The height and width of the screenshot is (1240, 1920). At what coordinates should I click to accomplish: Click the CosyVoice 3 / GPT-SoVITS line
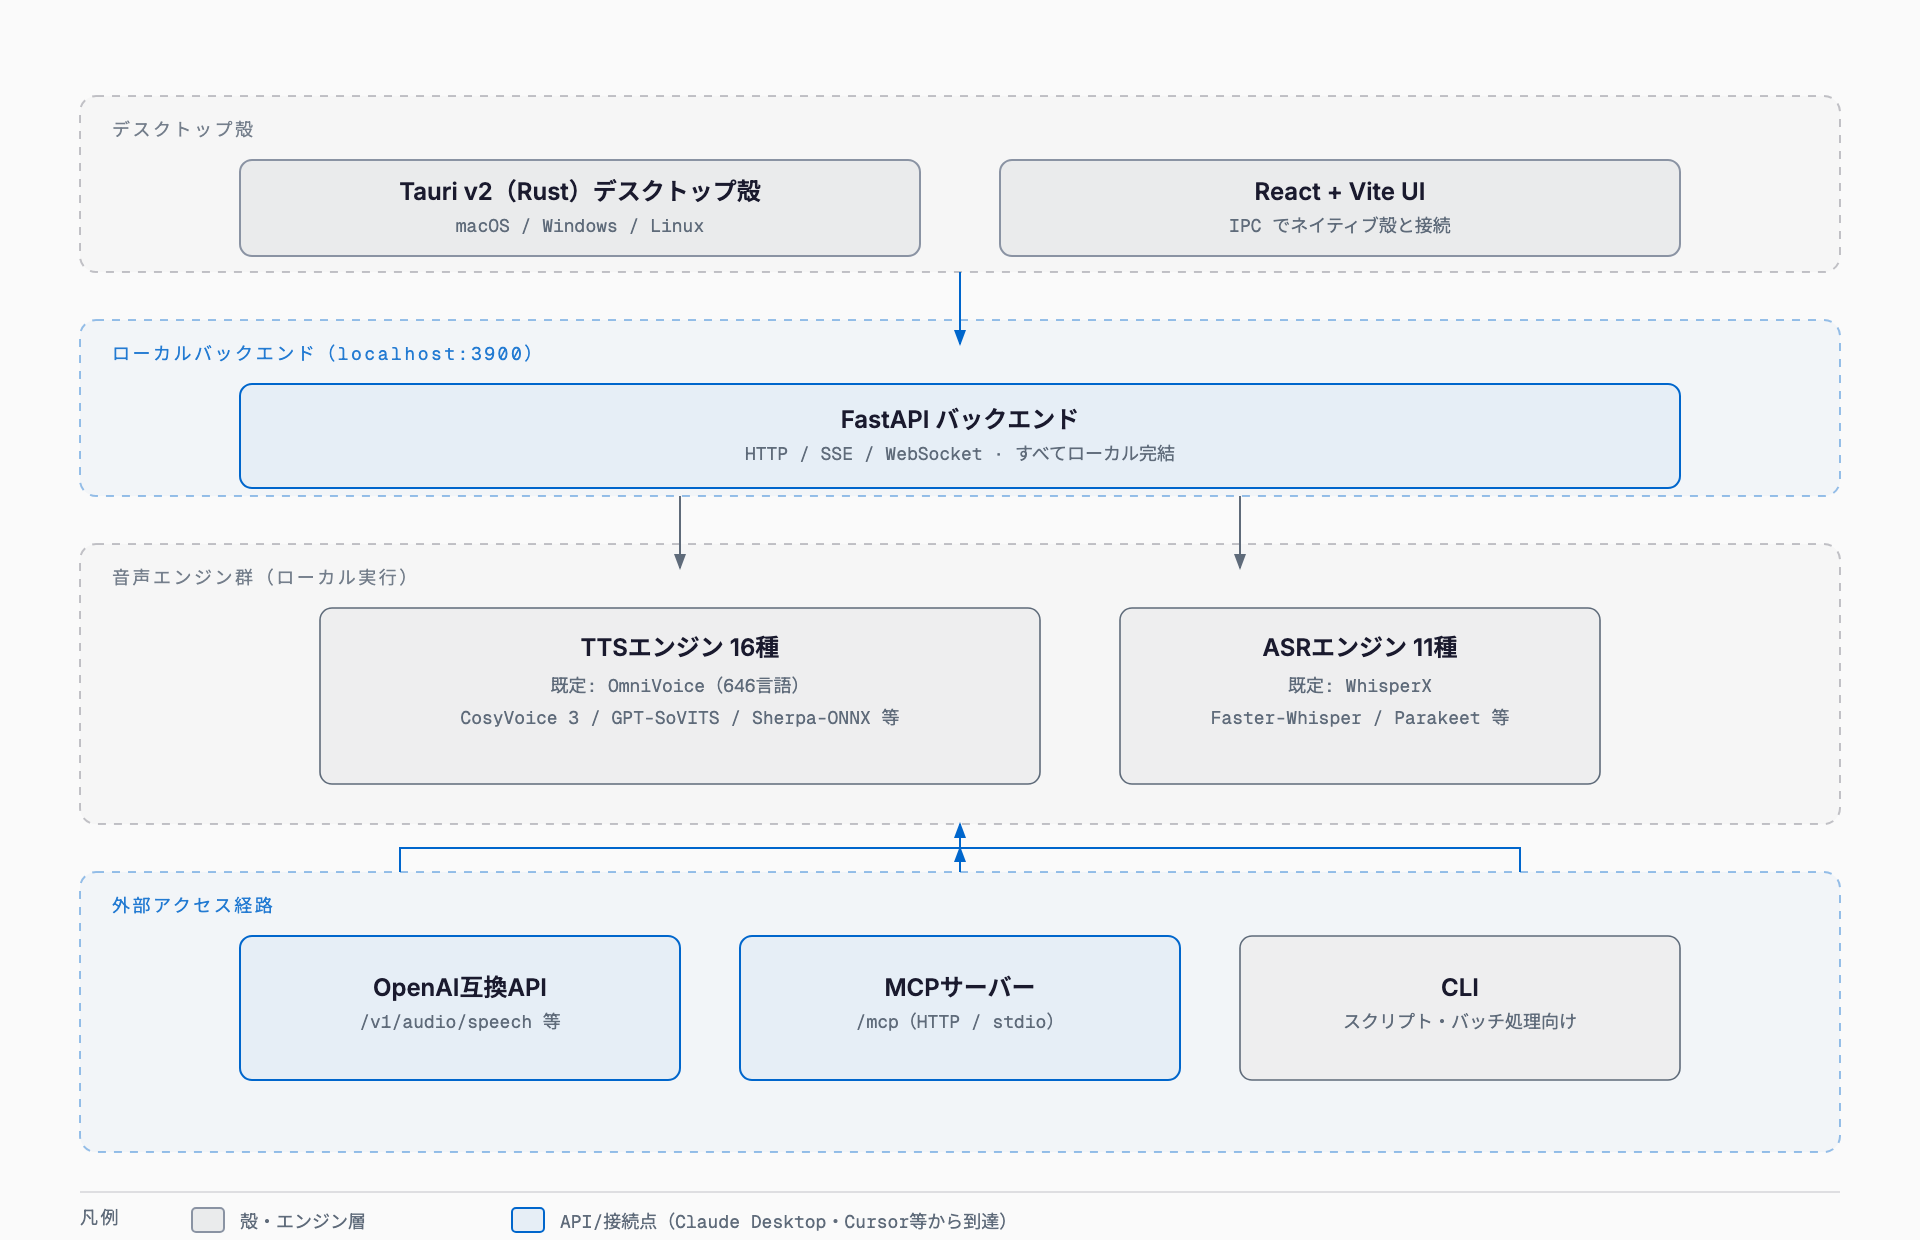click(x=680, y=718)
